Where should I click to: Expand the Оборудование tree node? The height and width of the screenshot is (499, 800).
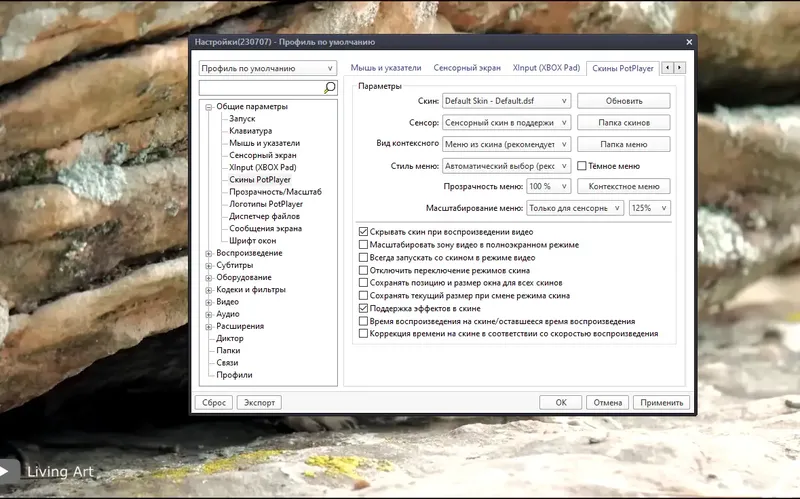pyautogui.click(x=209, y=278)
